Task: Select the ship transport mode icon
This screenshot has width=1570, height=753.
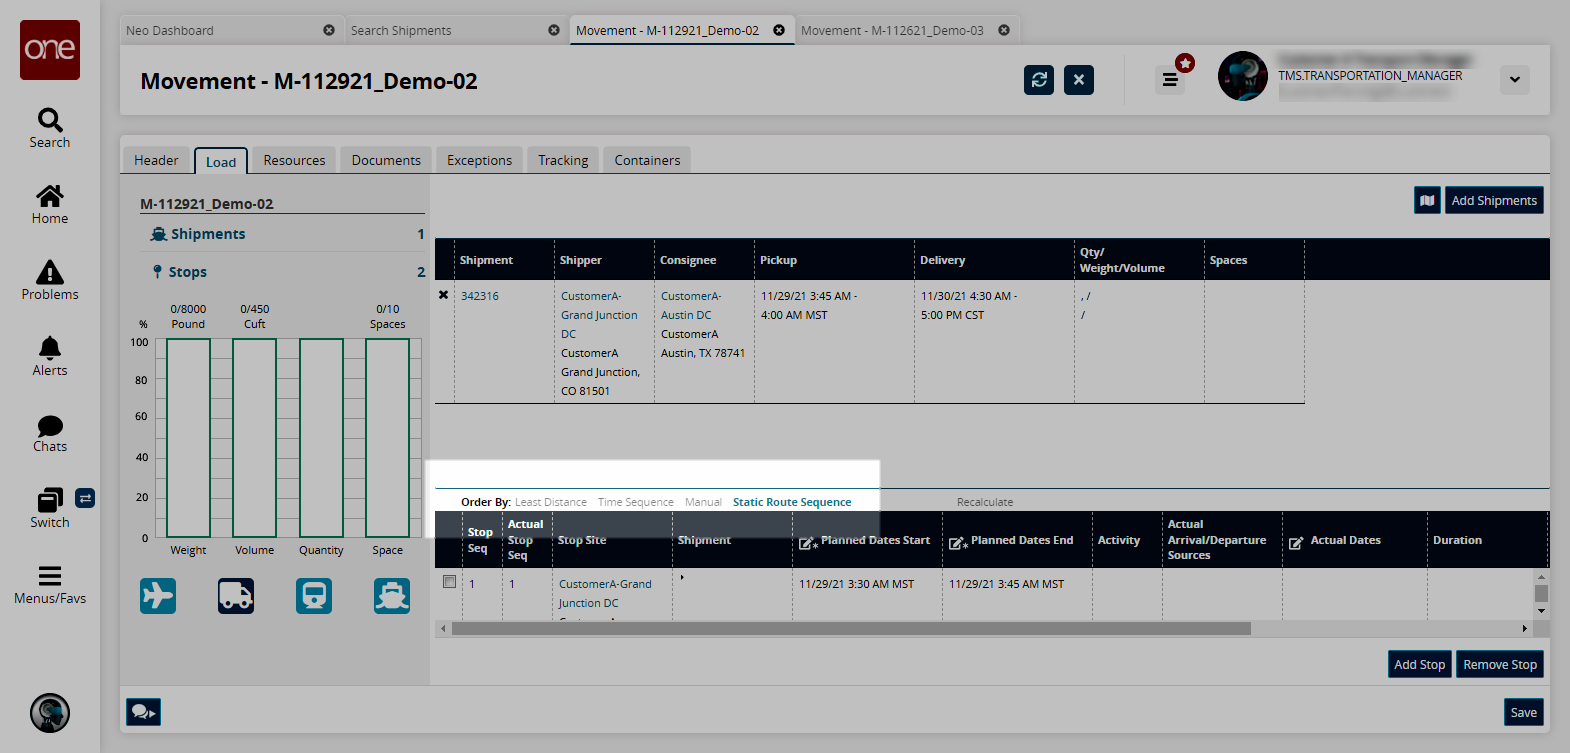Action: coord(392,596)
